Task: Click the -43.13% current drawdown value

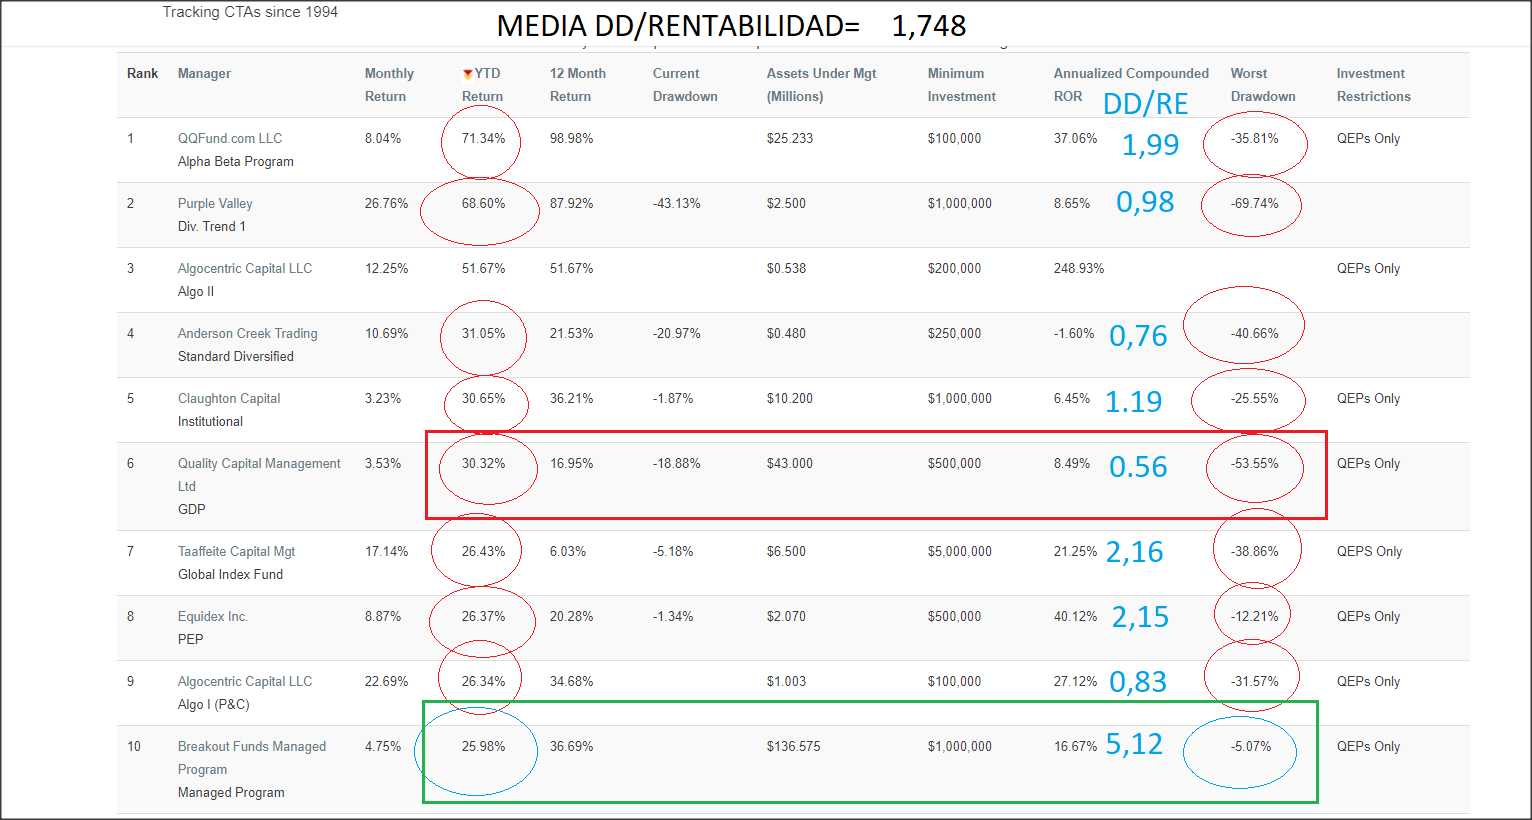Action: click(677, 204)
